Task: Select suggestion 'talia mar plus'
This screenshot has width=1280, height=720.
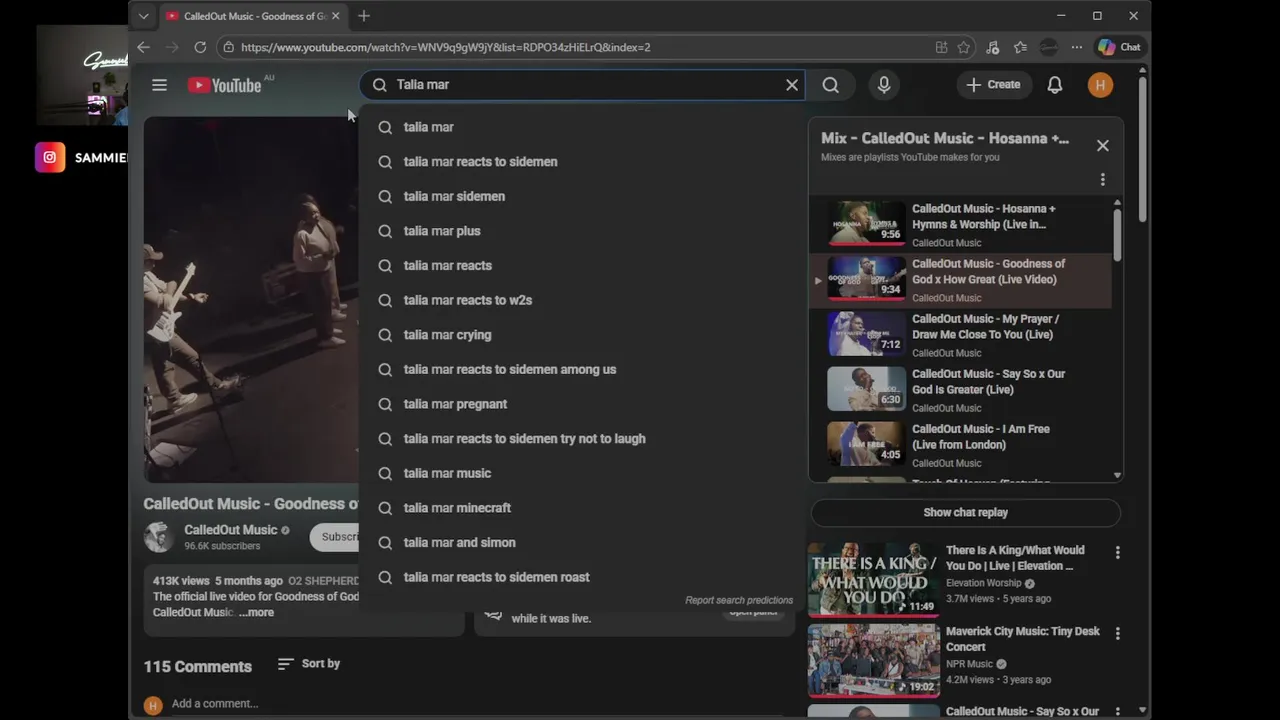Action: (x=581, y=231)
